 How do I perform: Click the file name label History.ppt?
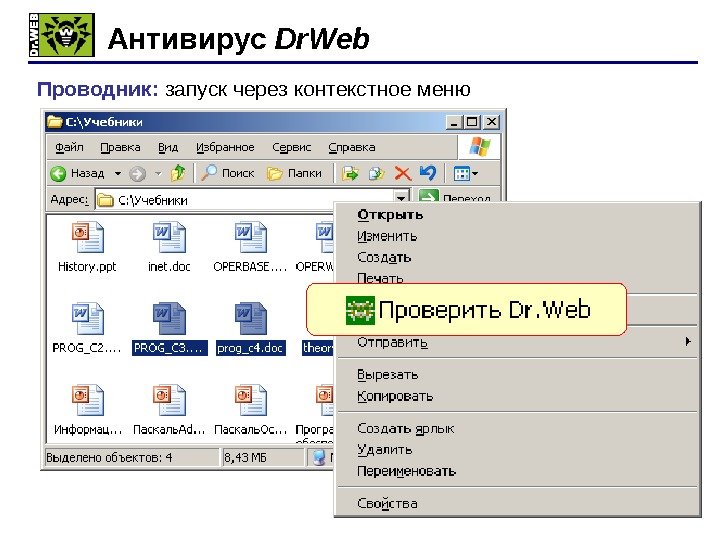pos(87,267)
